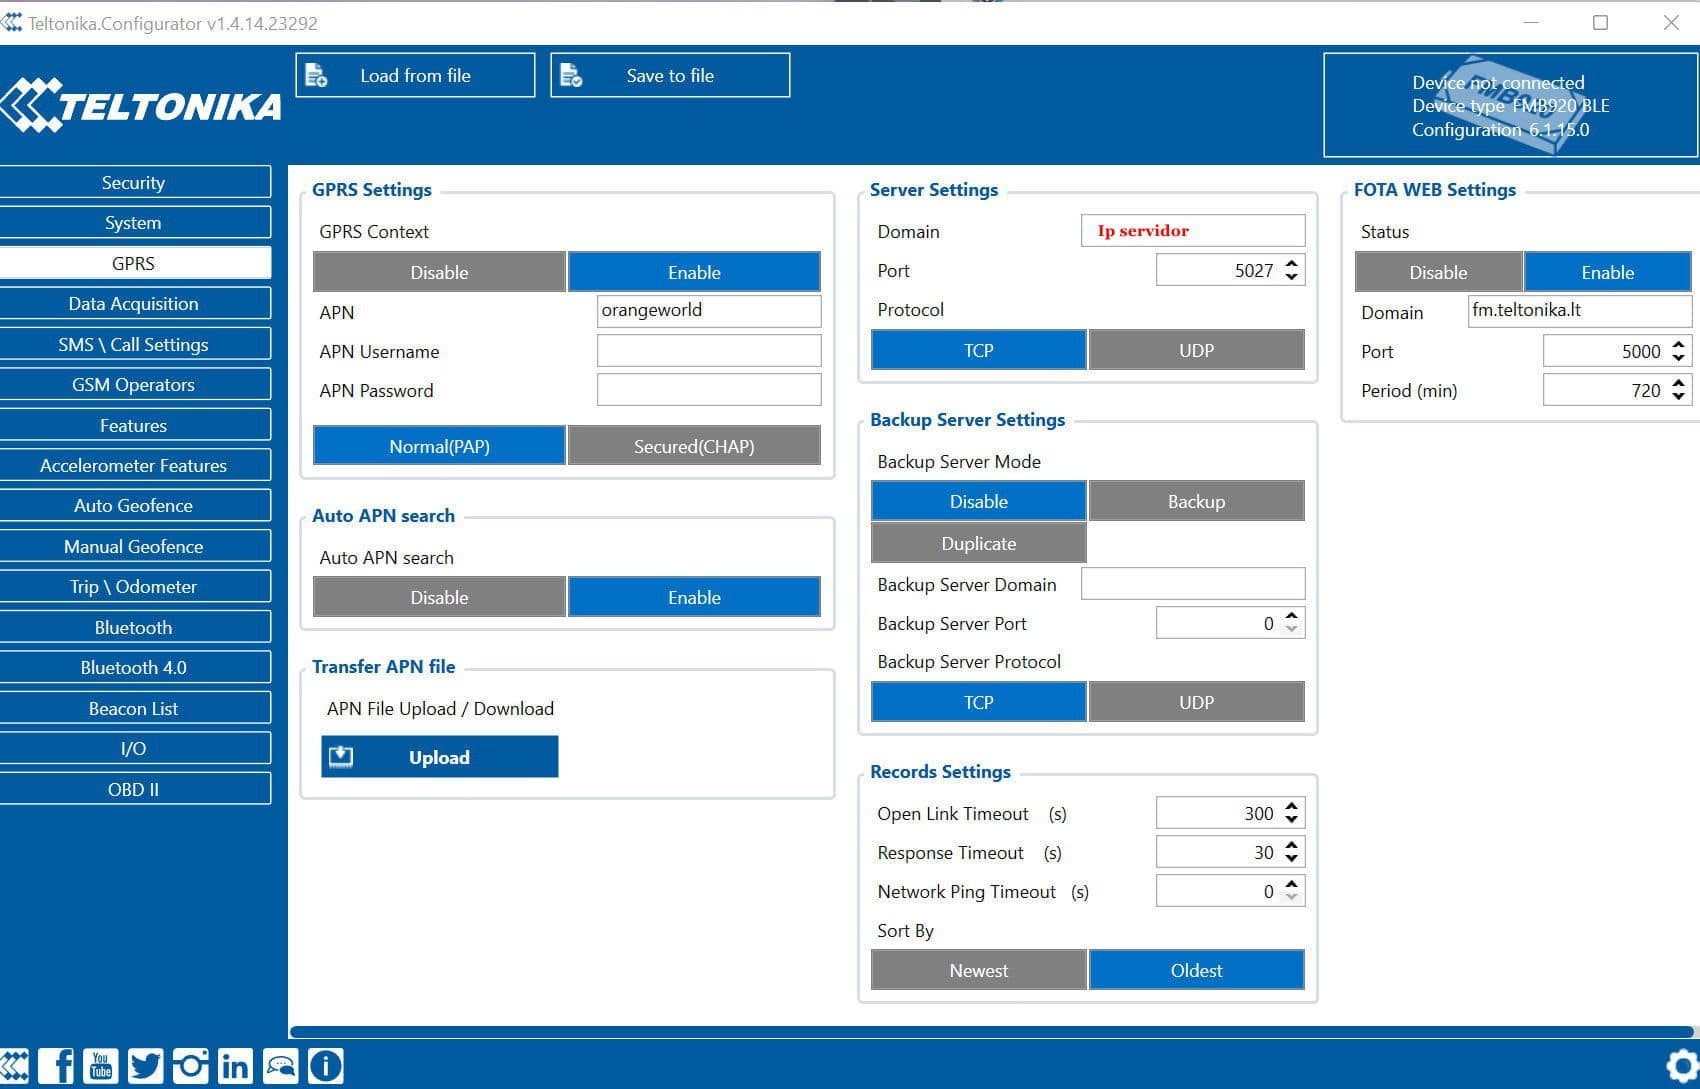This screenshot has width=1700, height=1089.
Task: Enable GPRS Context
Action: pyautogui.click(x=694, y=272)
